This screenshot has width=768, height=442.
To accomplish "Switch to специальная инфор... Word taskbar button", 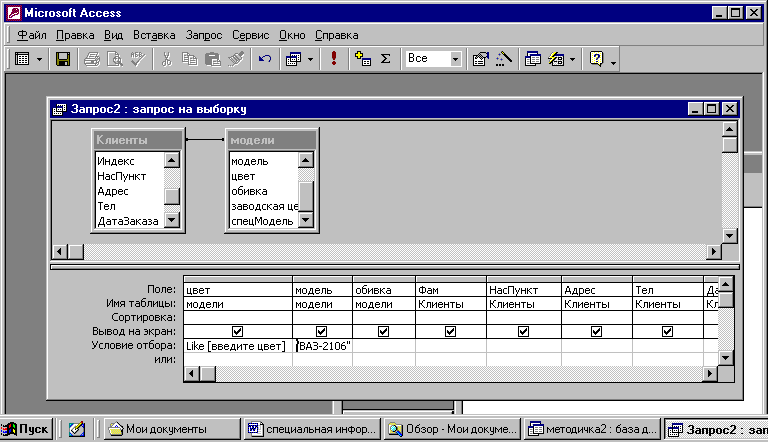I will [313, 429].
